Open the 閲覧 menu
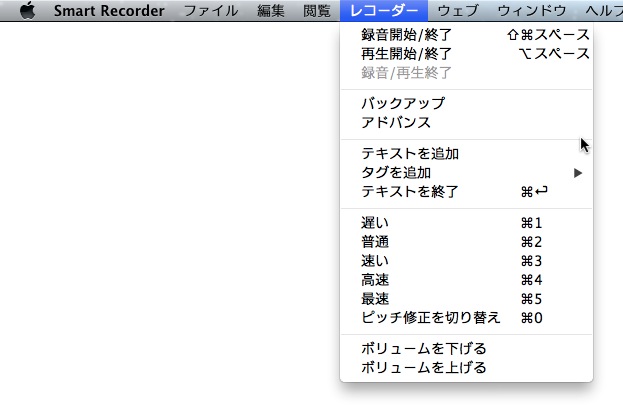 pyautogui.click(x=317, y=11)
